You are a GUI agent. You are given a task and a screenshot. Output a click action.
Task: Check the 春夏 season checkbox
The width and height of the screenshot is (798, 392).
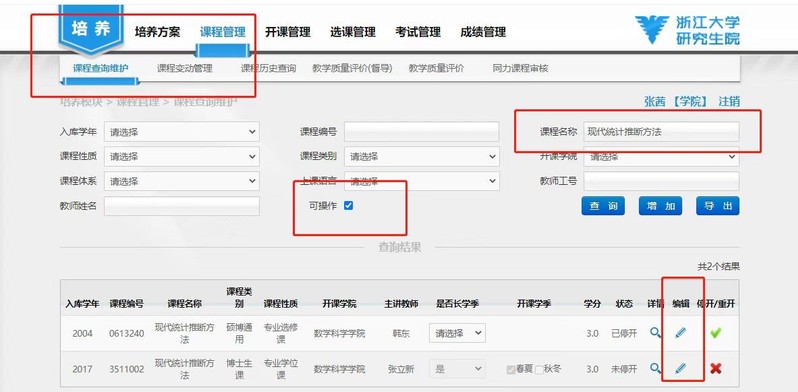click(510, 370)
